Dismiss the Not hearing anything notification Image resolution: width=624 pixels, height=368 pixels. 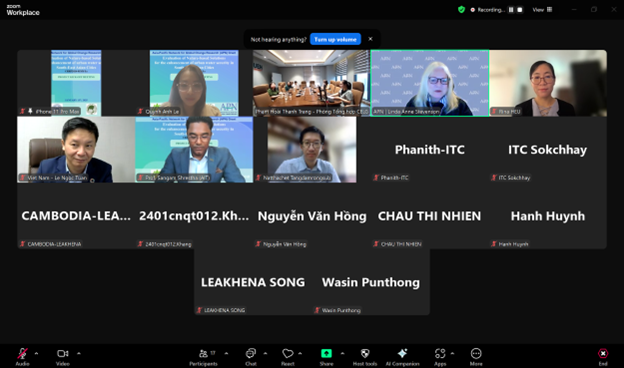pos(370,39)
